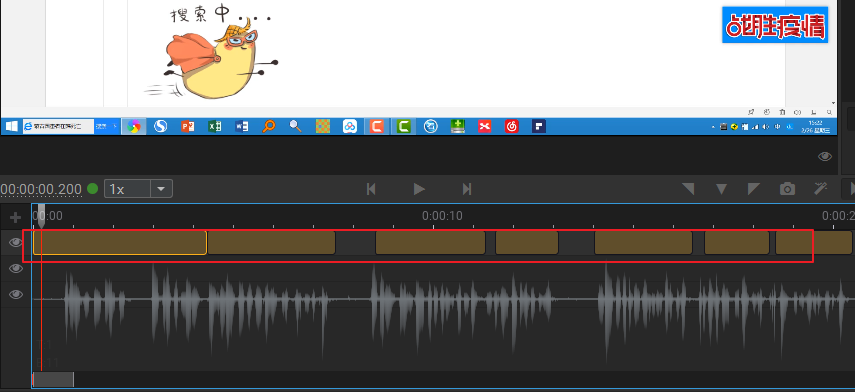Image resolution: width=855 pixels, height=392 pixels.
Task: Click the orange magnifier taskbar icon
Action: coord(269,126)
